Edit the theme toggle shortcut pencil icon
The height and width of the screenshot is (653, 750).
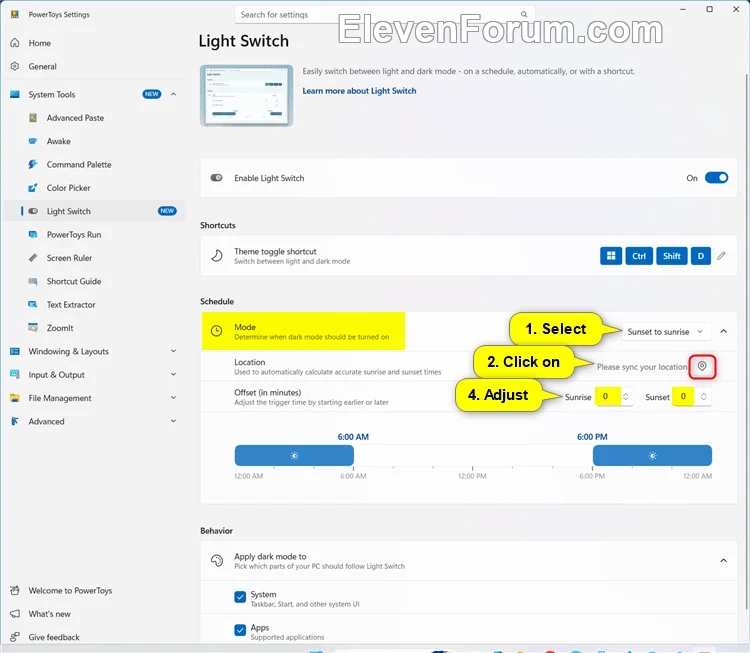[x=721, y=256]
